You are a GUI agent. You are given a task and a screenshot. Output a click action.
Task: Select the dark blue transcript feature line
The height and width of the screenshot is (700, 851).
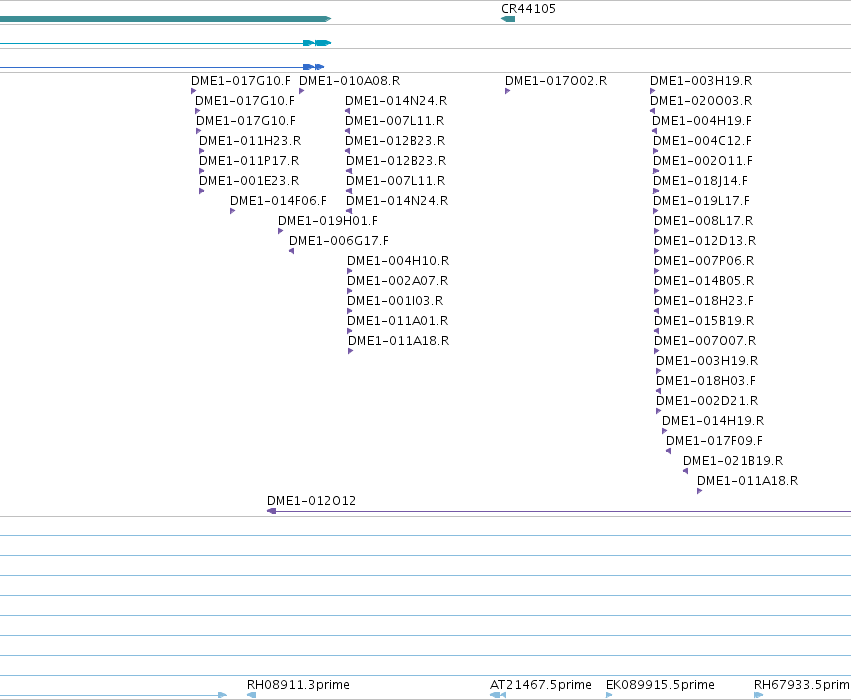pyautogui.click(x=162, y=67)
